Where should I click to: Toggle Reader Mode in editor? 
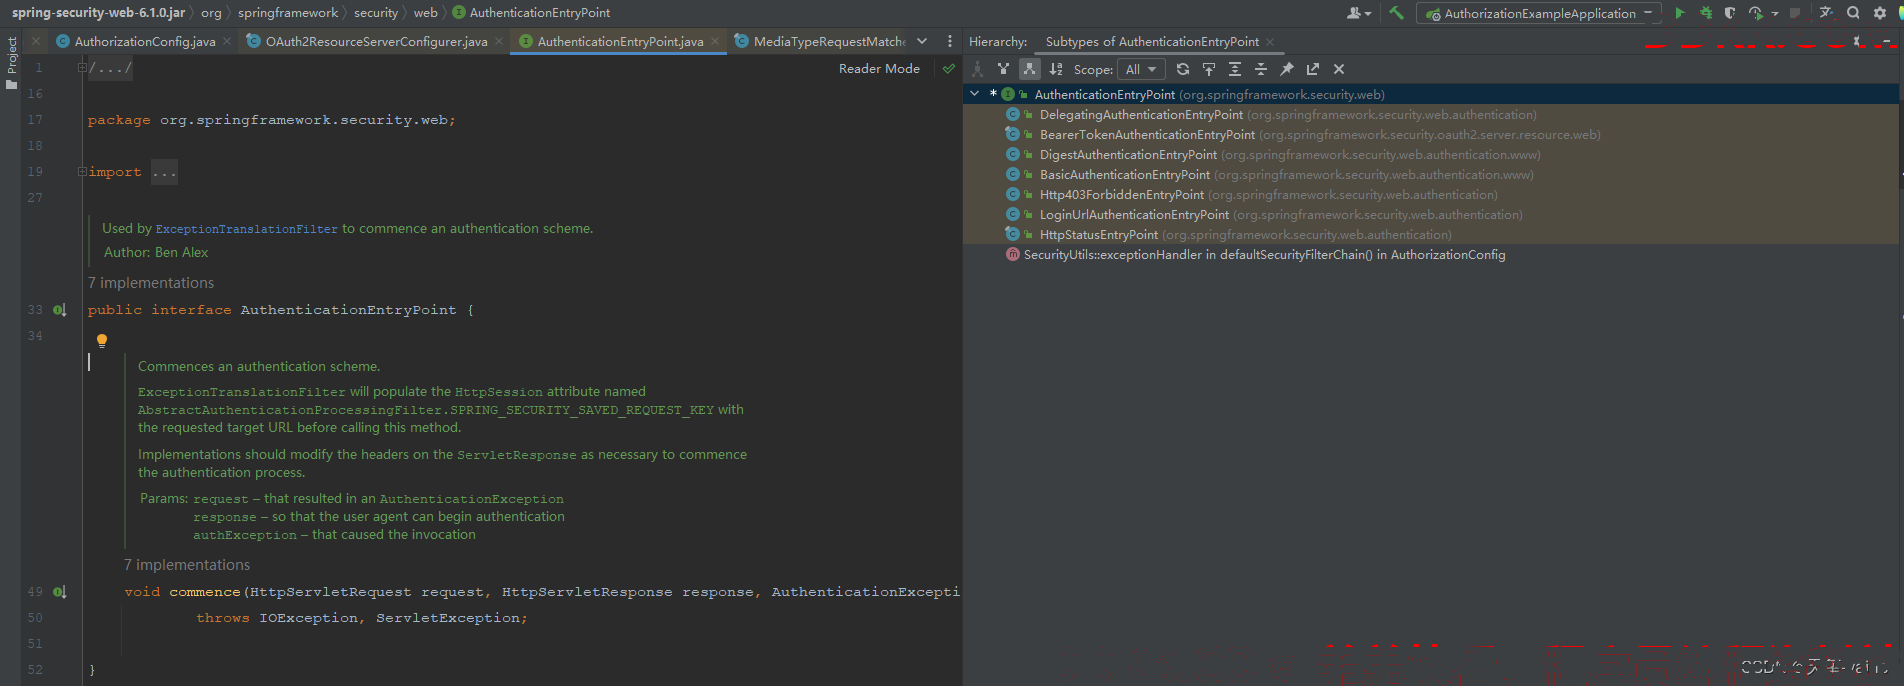879,69
